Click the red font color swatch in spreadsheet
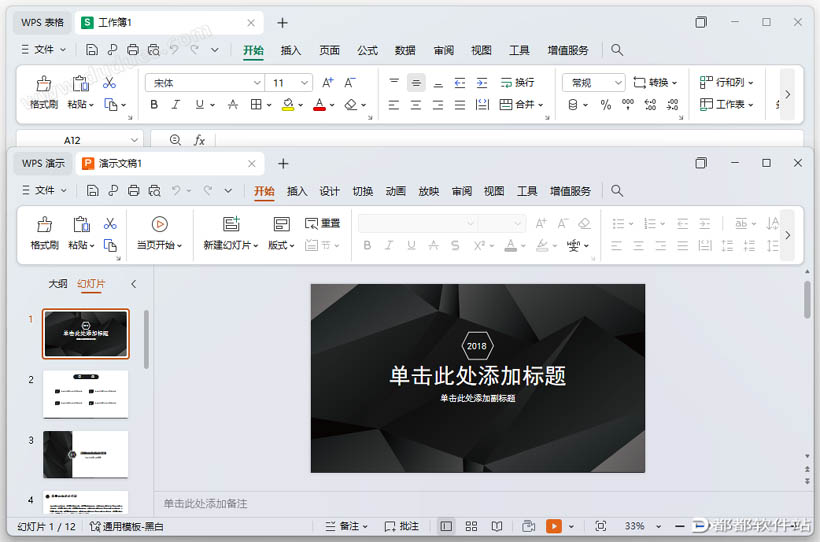This screenshot has height=542, width=820. (x=319, y=105)
